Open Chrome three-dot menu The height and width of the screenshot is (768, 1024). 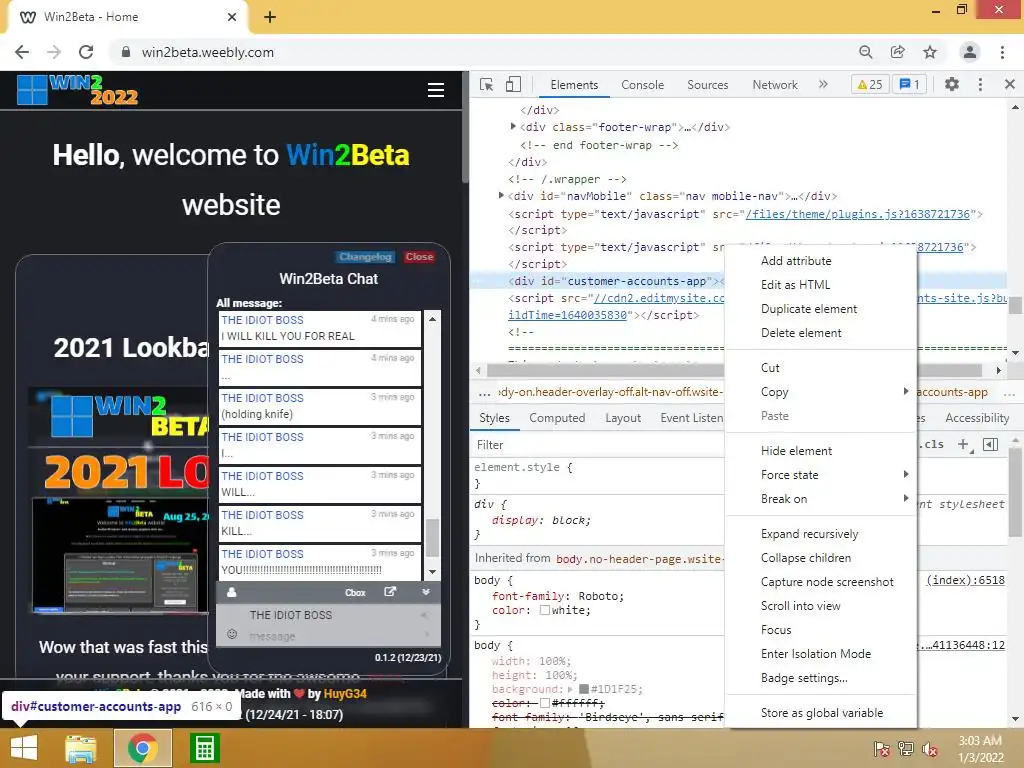[1002, 52]
